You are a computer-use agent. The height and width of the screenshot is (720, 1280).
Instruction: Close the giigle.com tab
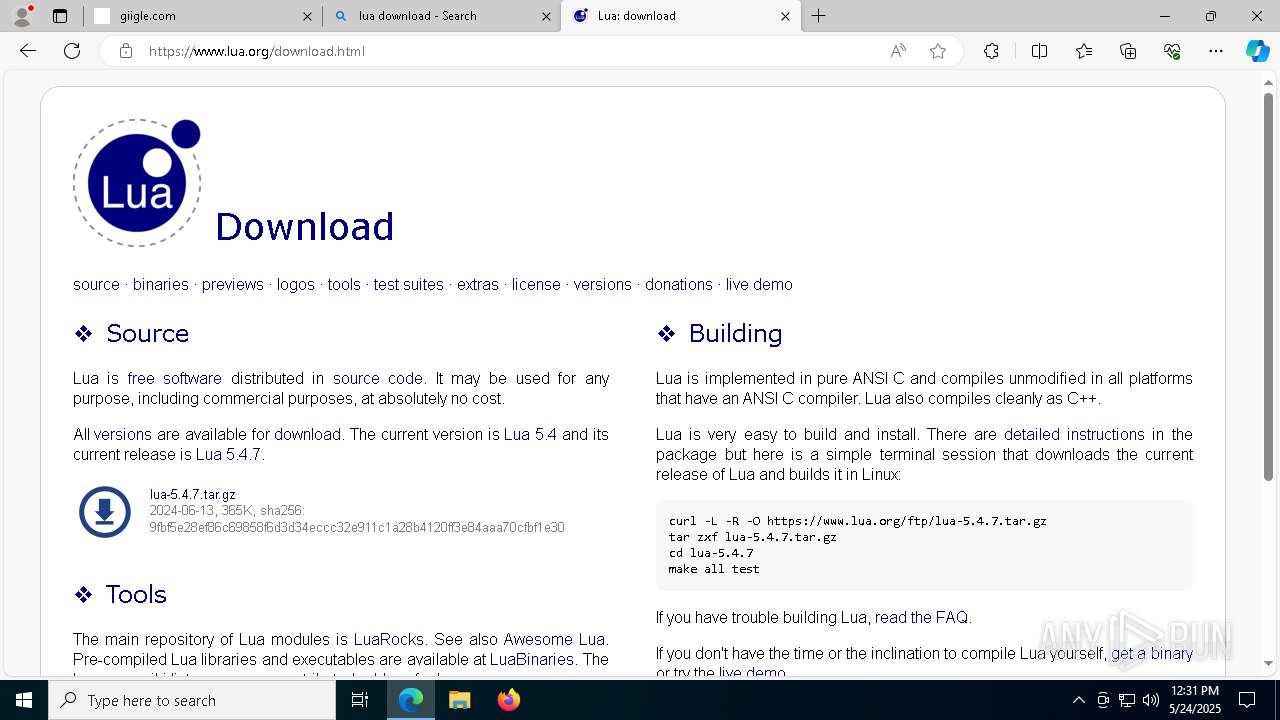[307, 16]
